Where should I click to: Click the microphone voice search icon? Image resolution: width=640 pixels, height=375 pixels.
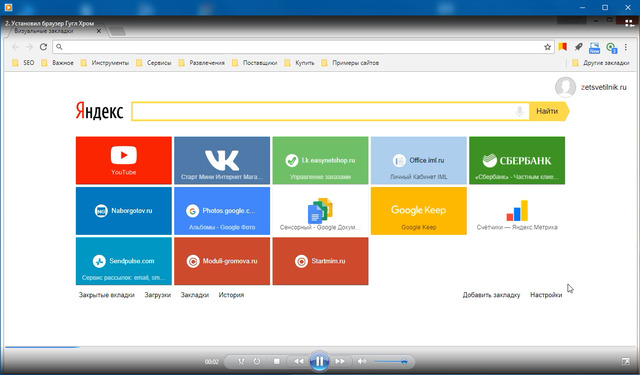(519, 111)
